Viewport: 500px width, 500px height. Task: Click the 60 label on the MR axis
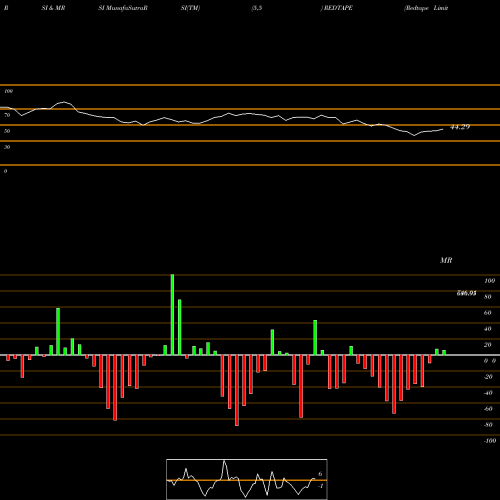click(x=488, y=313)
